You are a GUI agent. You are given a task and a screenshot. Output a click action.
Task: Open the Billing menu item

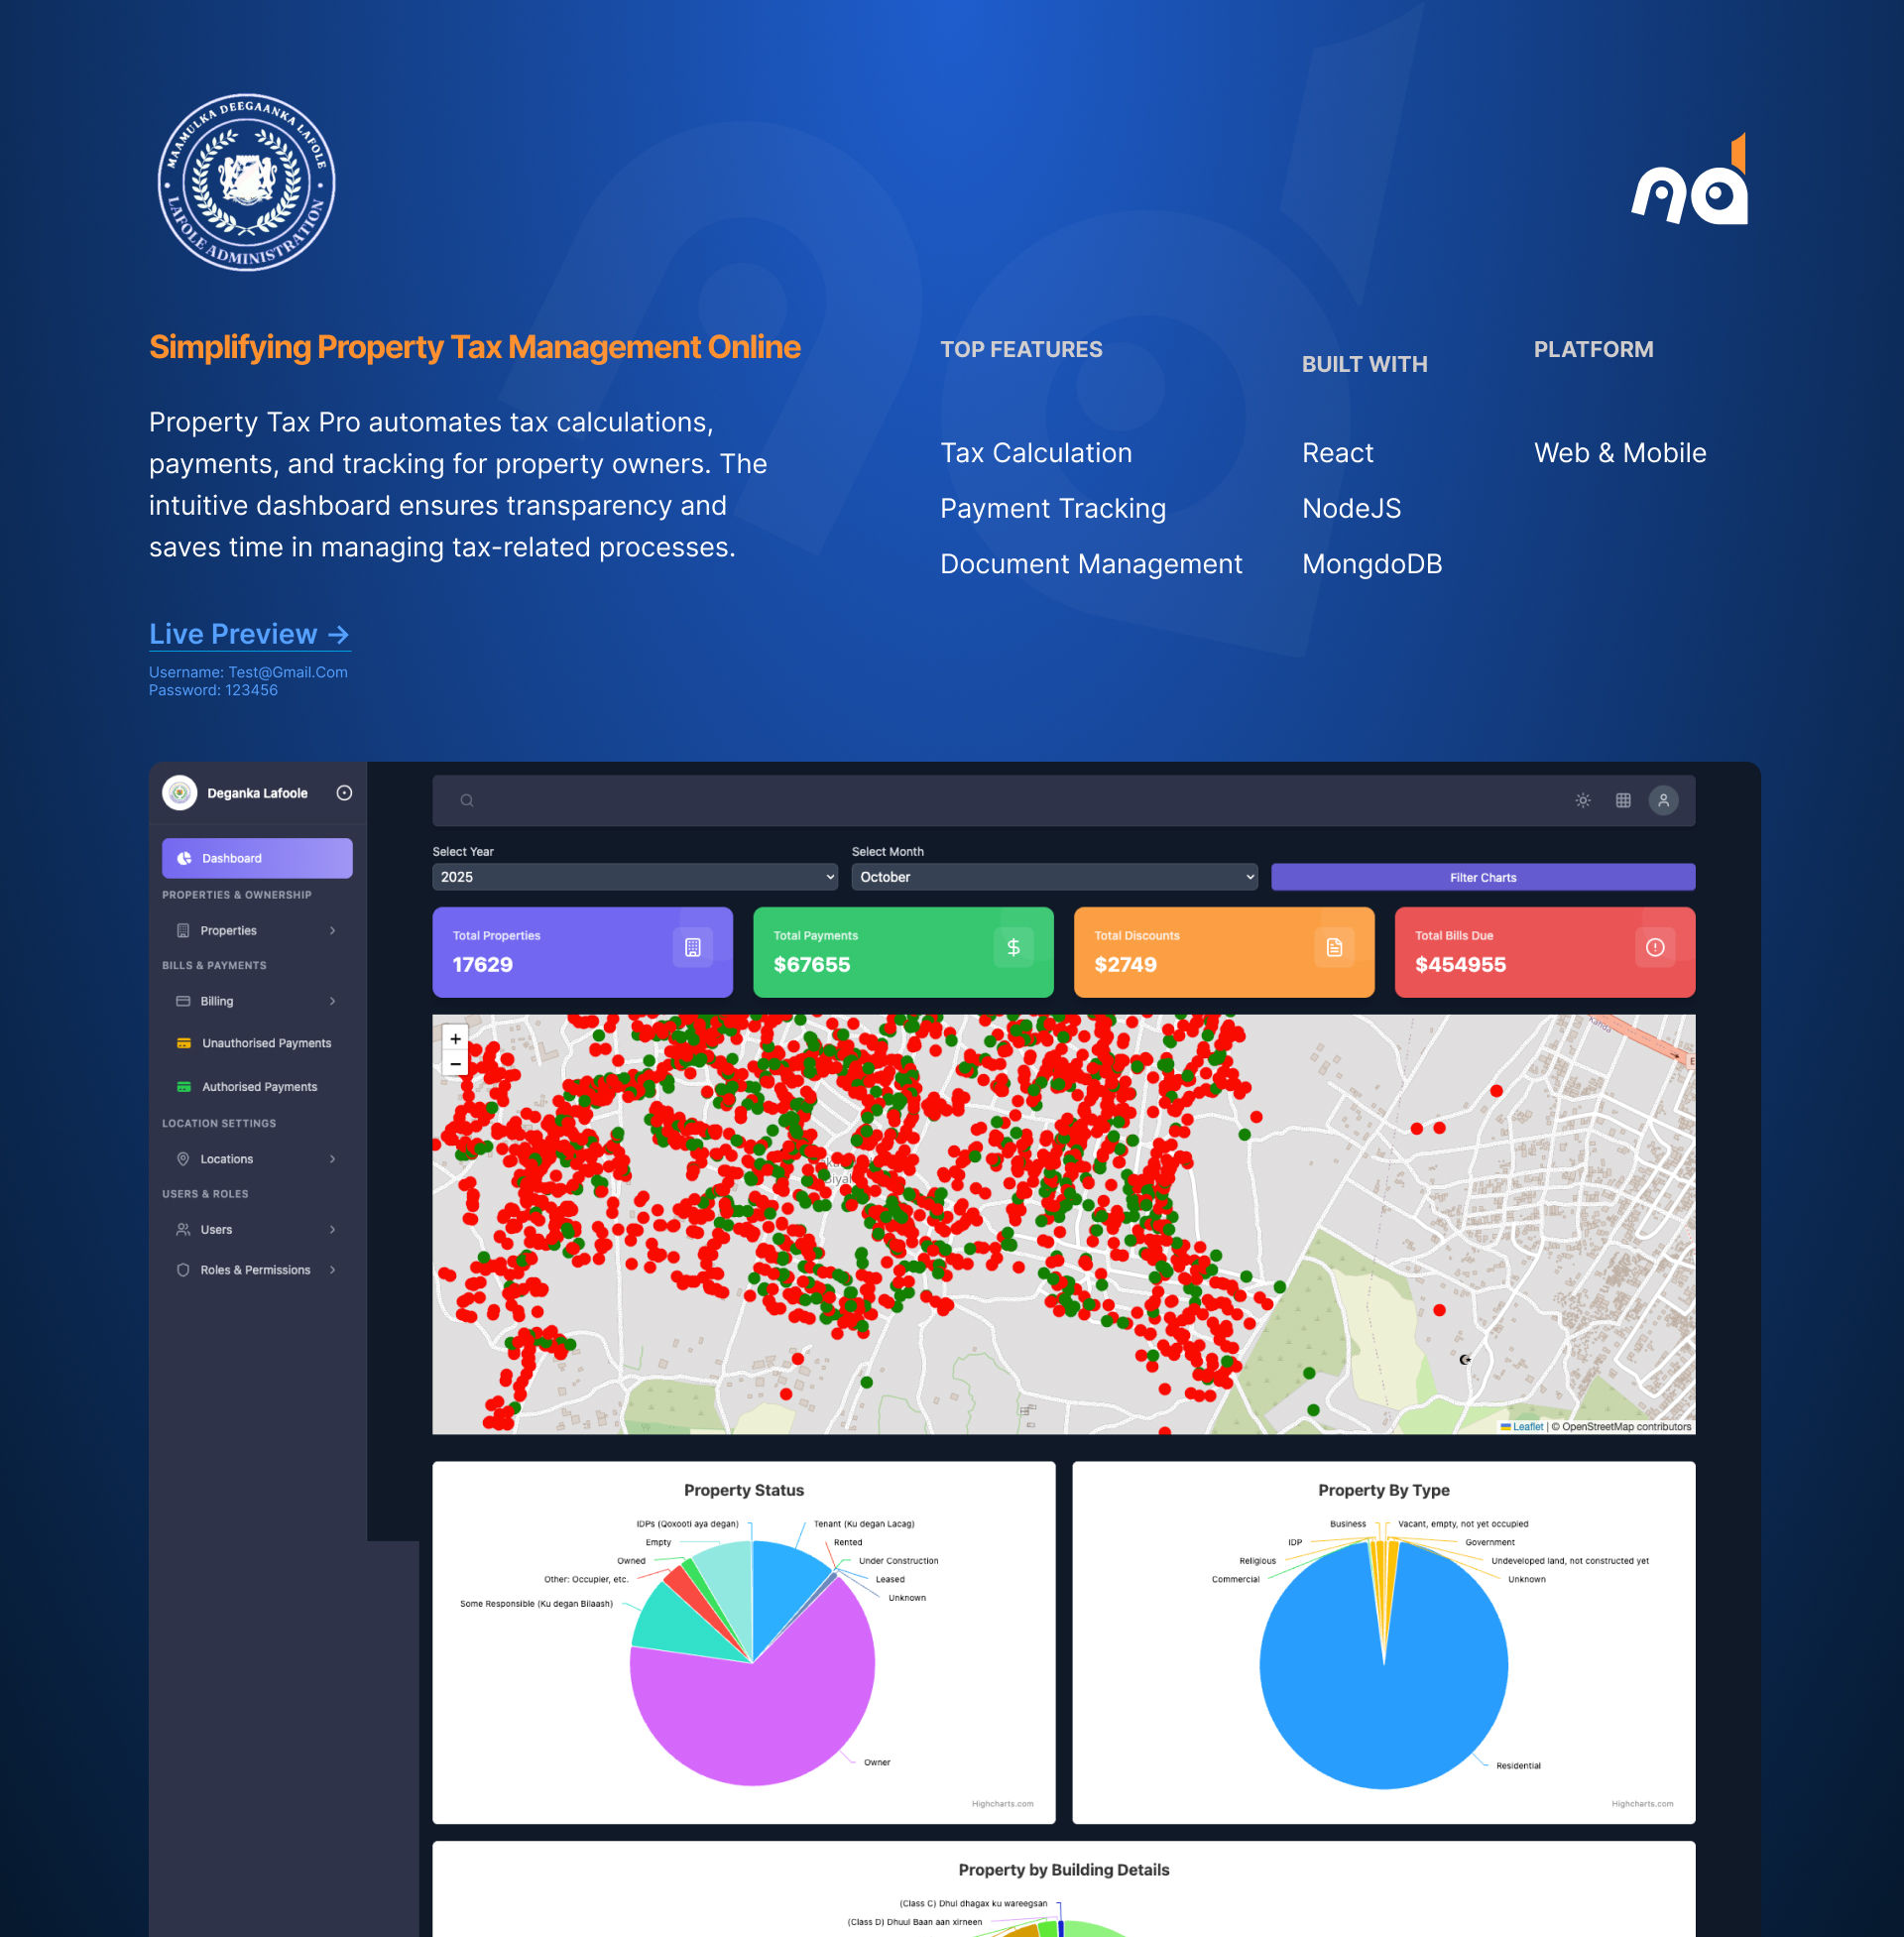[x=257, y=1001]
